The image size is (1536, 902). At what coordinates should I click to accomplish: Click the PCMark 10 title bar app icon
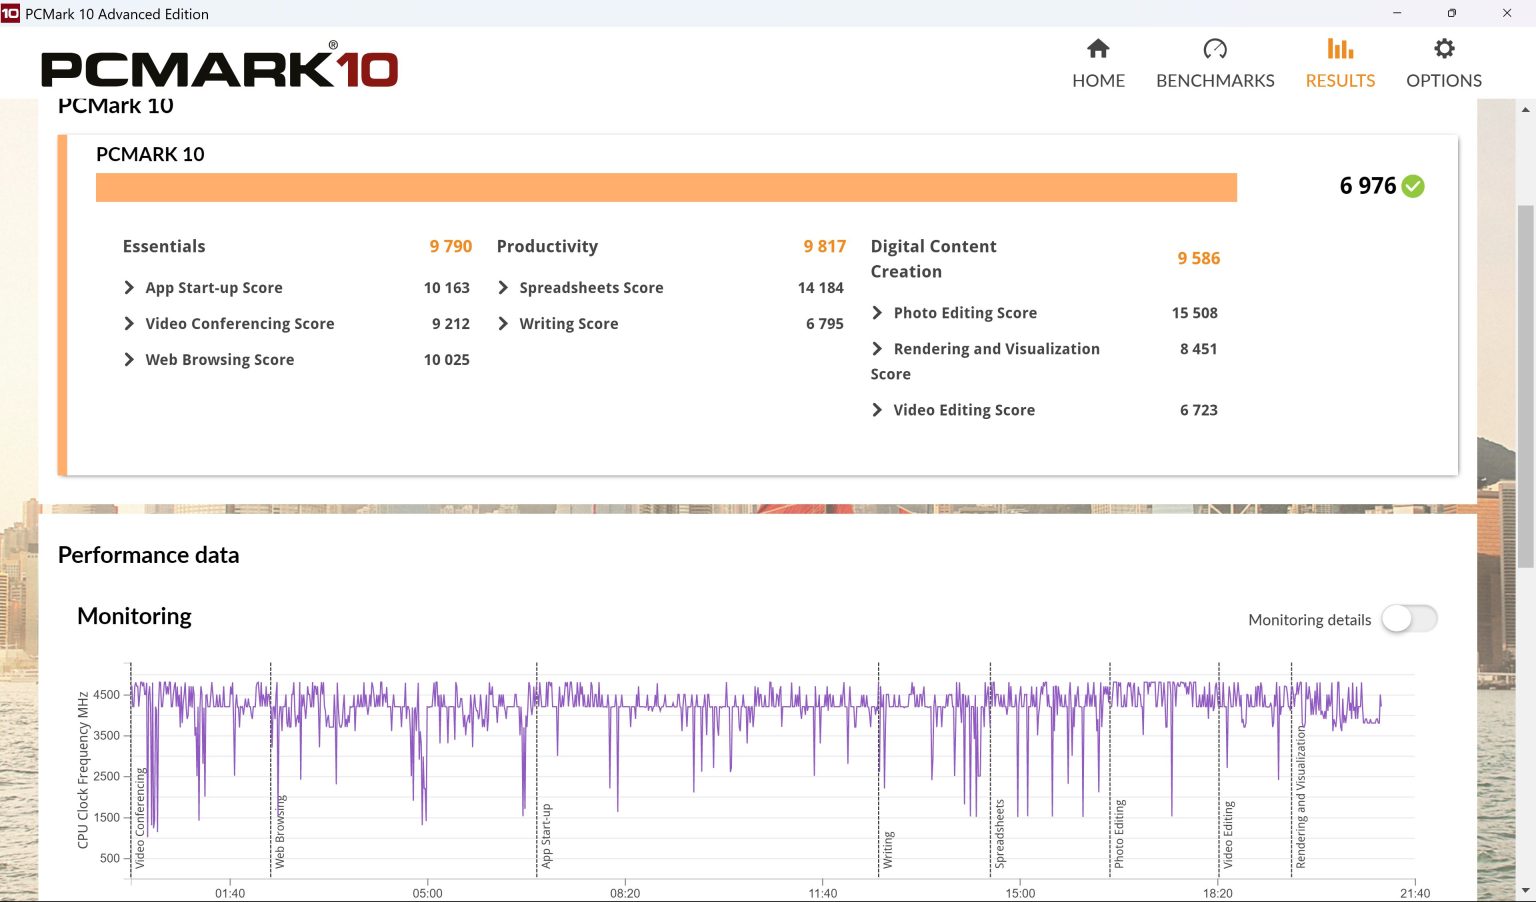click(x=10, y=13)
